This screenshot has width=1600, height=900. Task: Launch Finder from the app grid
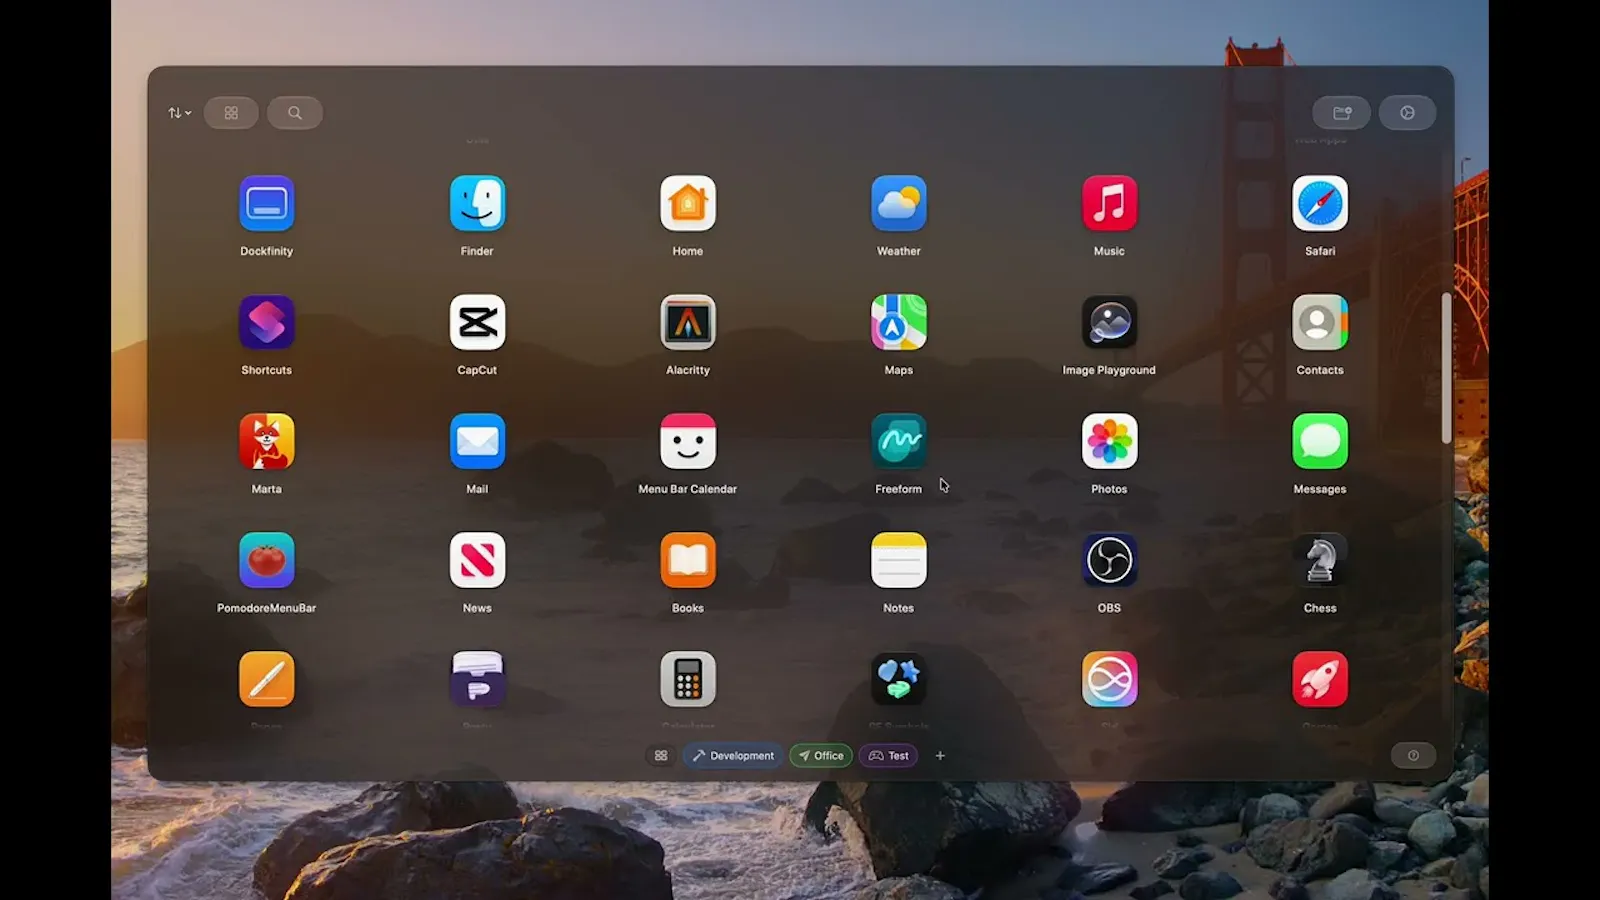(477, 204)
